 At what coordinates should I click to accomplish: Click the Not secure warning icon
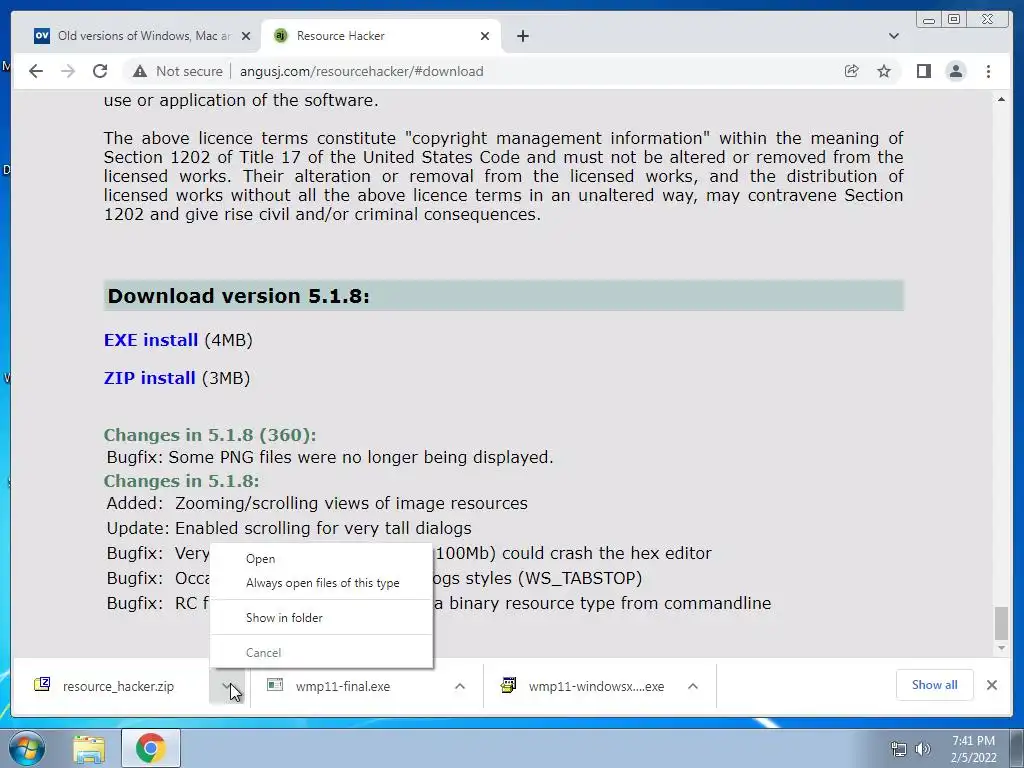(140, 71)
